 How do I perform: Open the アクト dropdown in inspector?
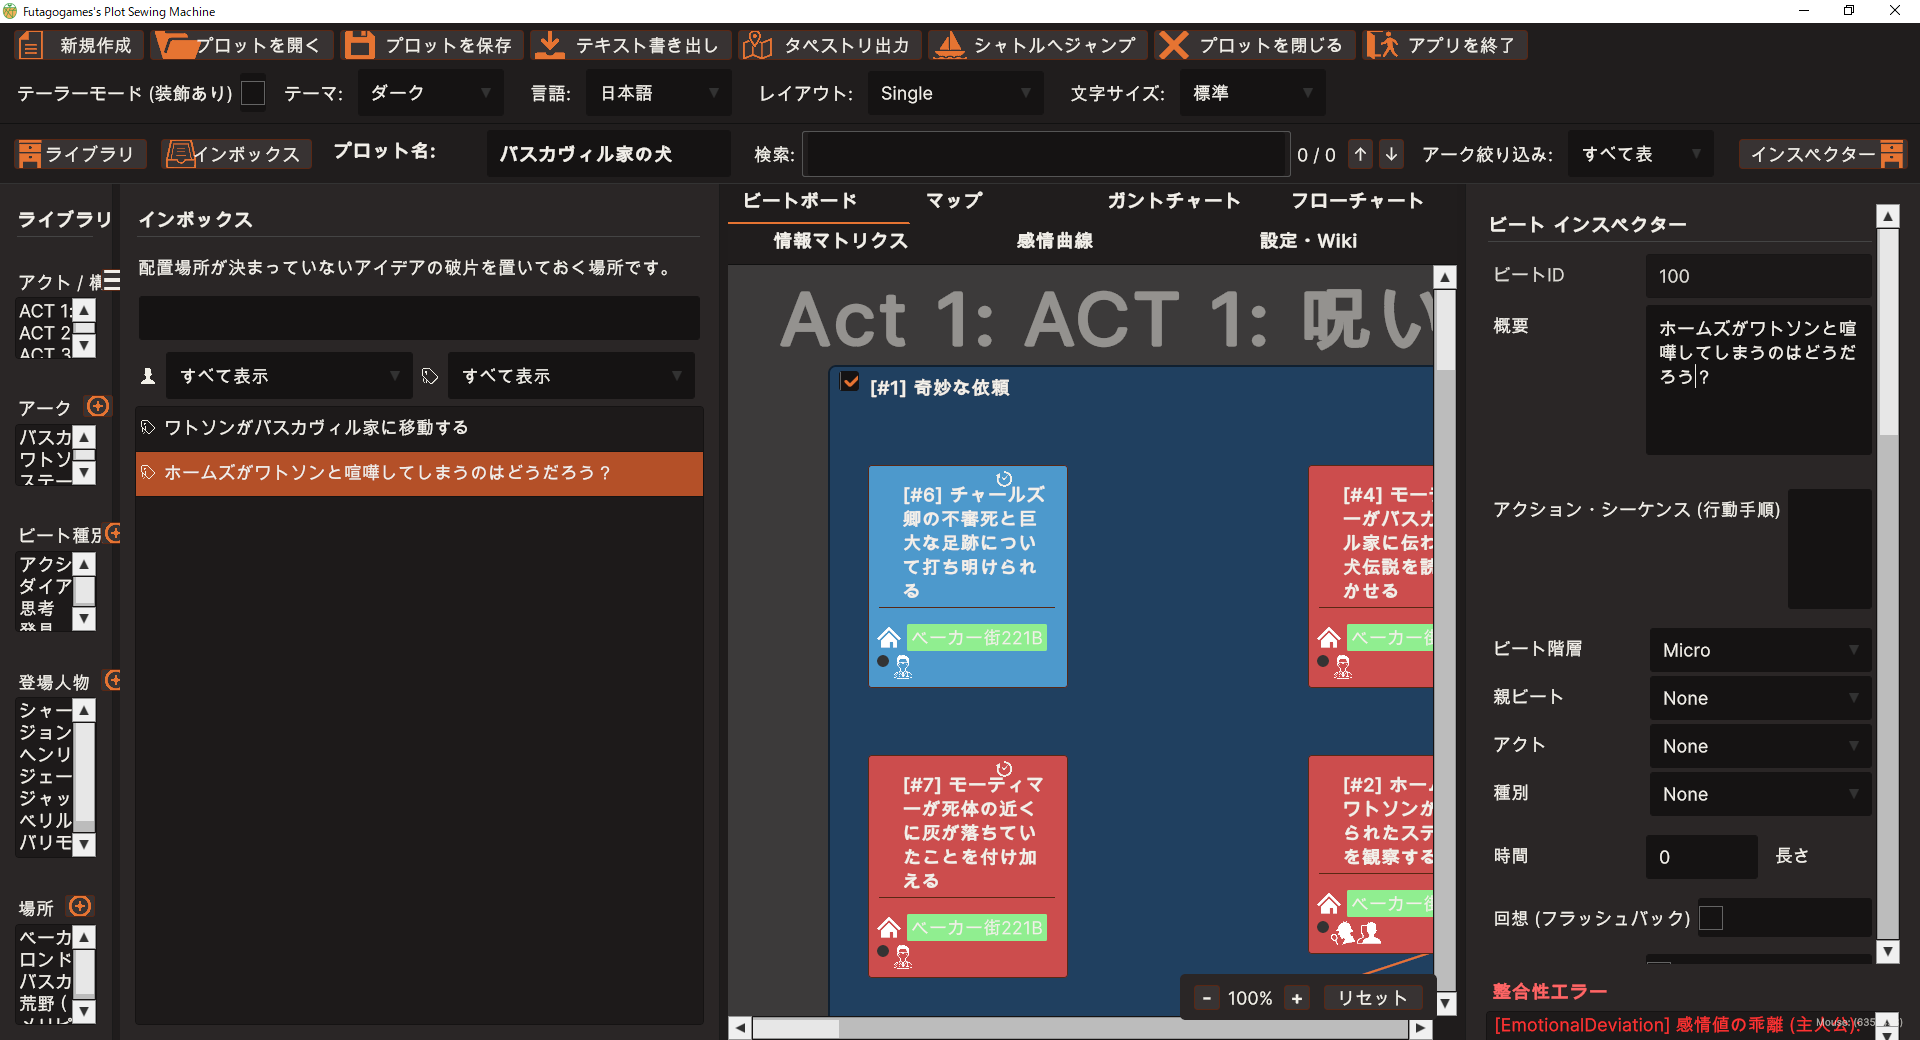(x=1760, y=746)
